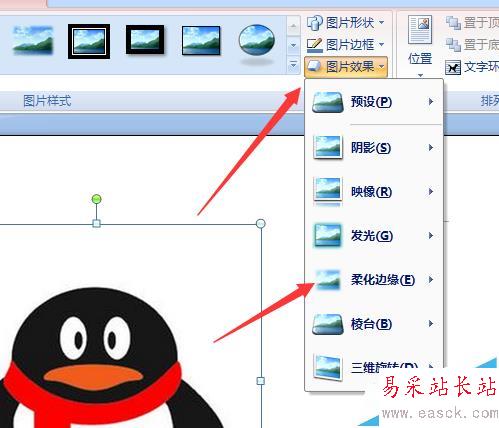The width and height of the screenshot is (499, 428).
Task: Click gallery scroll down arrow
Action: click(293, 45)
